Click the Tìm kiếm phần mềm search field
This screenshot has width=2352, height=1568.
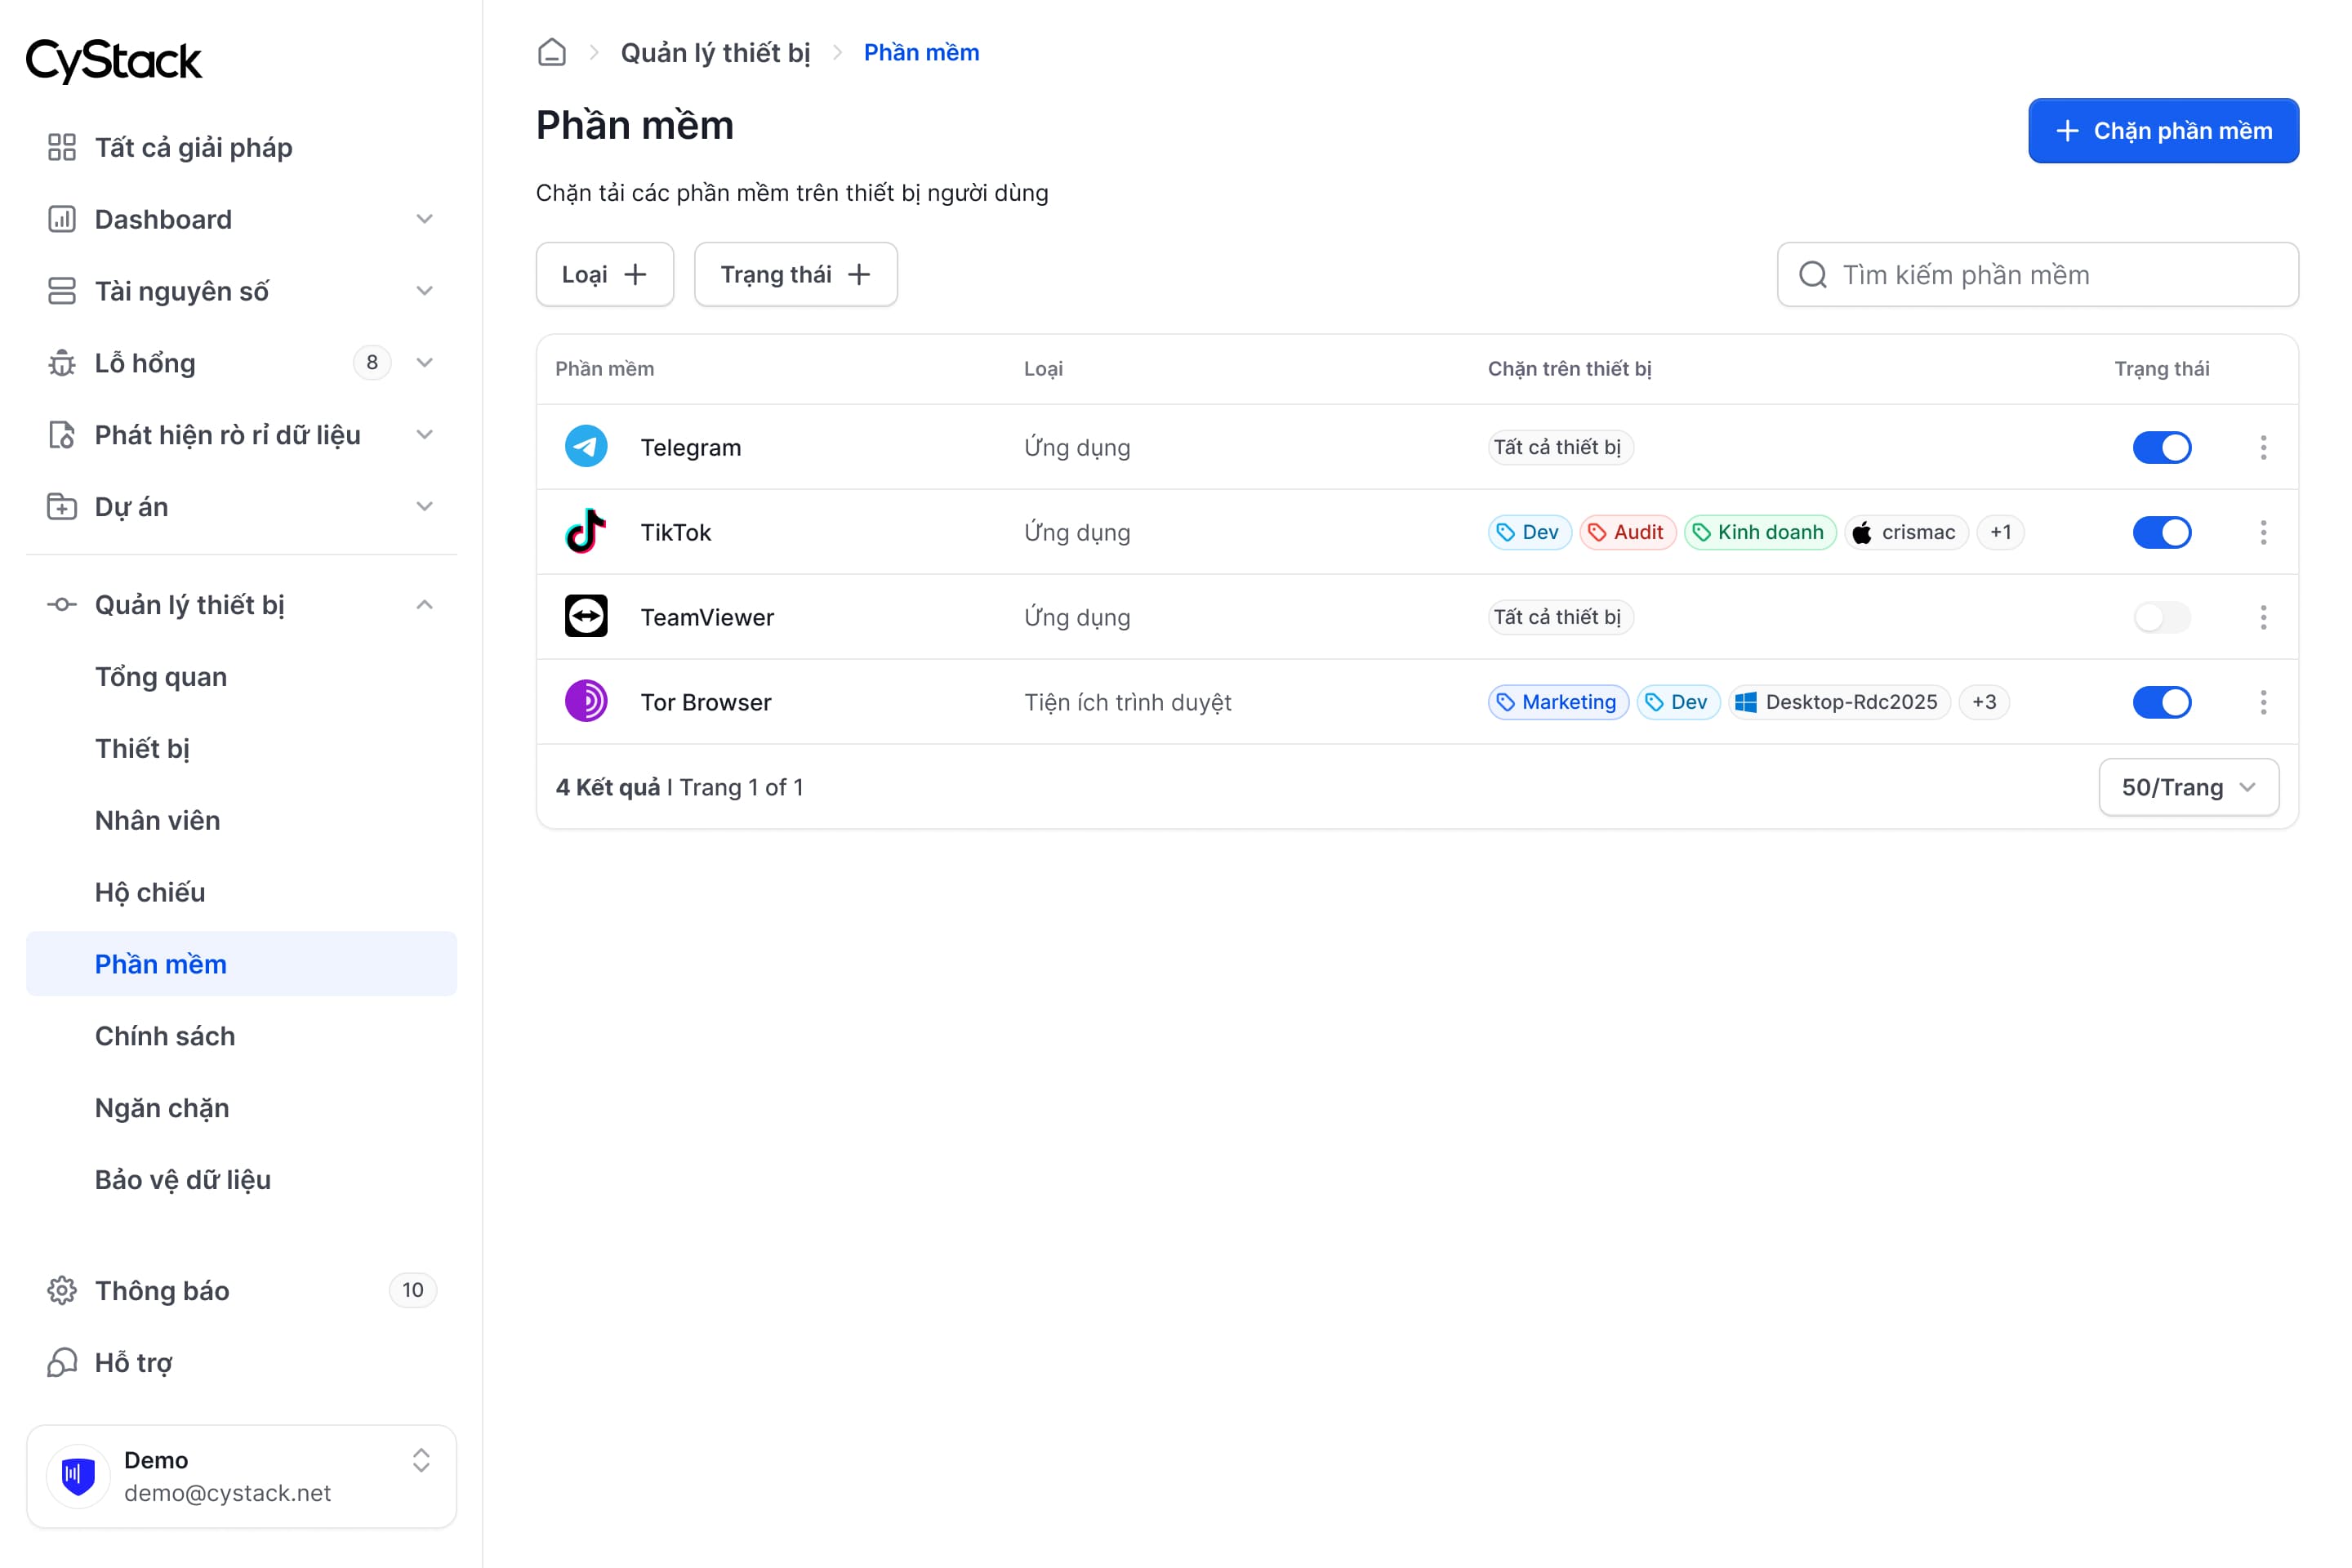pyautogui.click(x=2037, y=275)
